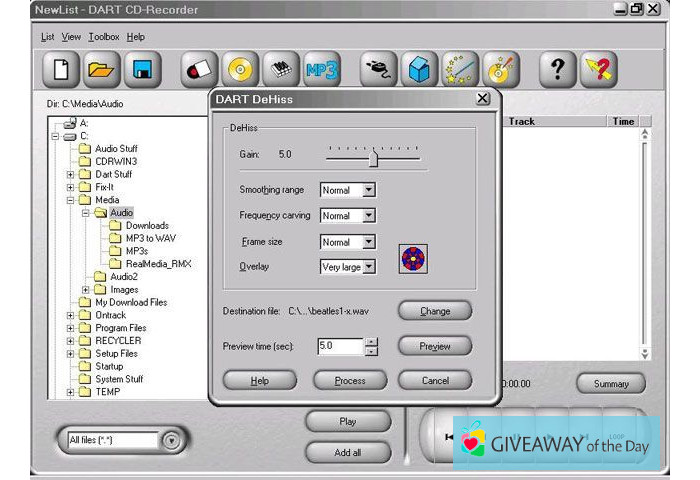
Task: Click the eraser toolbar icon
Action: [x=198, y=71]
